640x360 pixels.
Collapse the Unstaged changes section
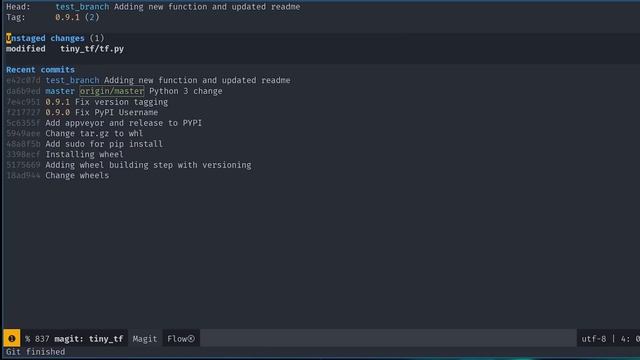click(45, 38)
